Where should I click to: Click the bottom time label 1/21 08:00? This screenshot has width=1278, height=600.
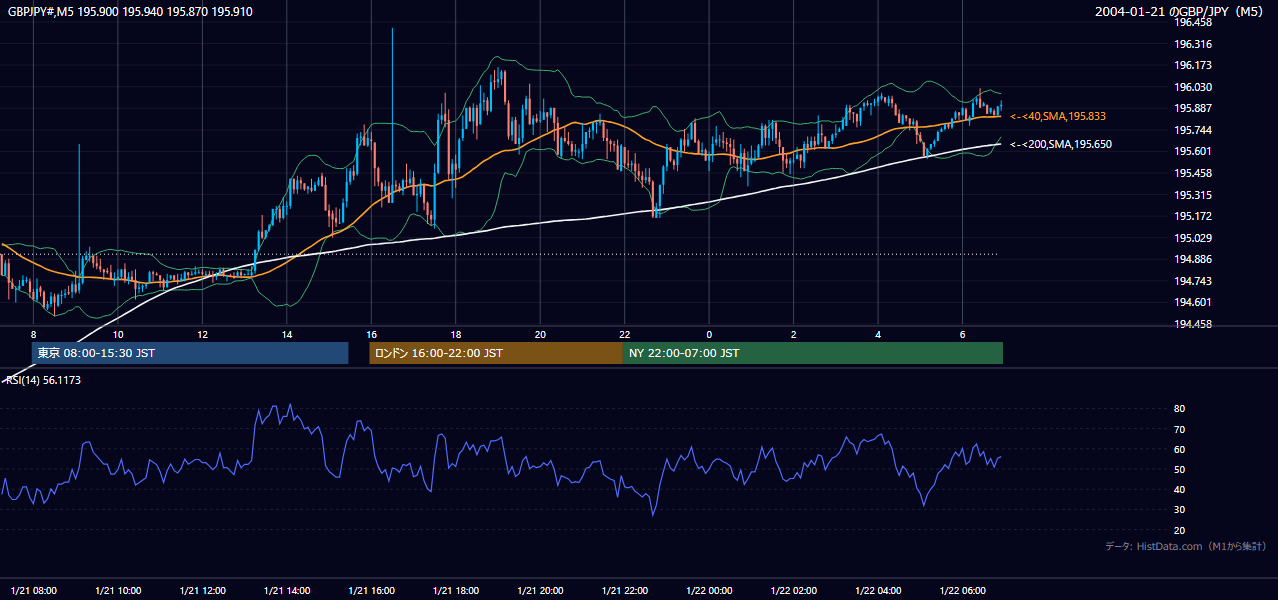click(33, 591)
